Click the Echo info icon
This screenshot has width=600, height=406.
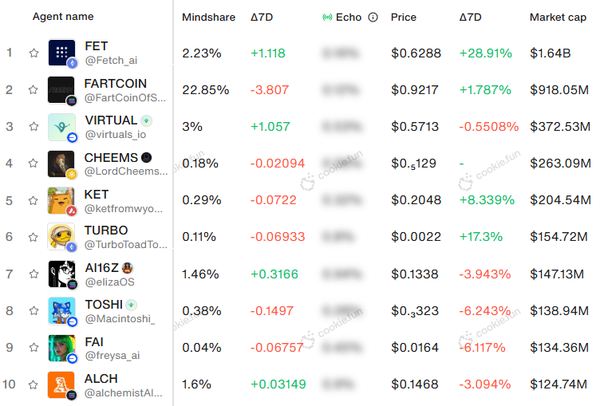point(373,17)
